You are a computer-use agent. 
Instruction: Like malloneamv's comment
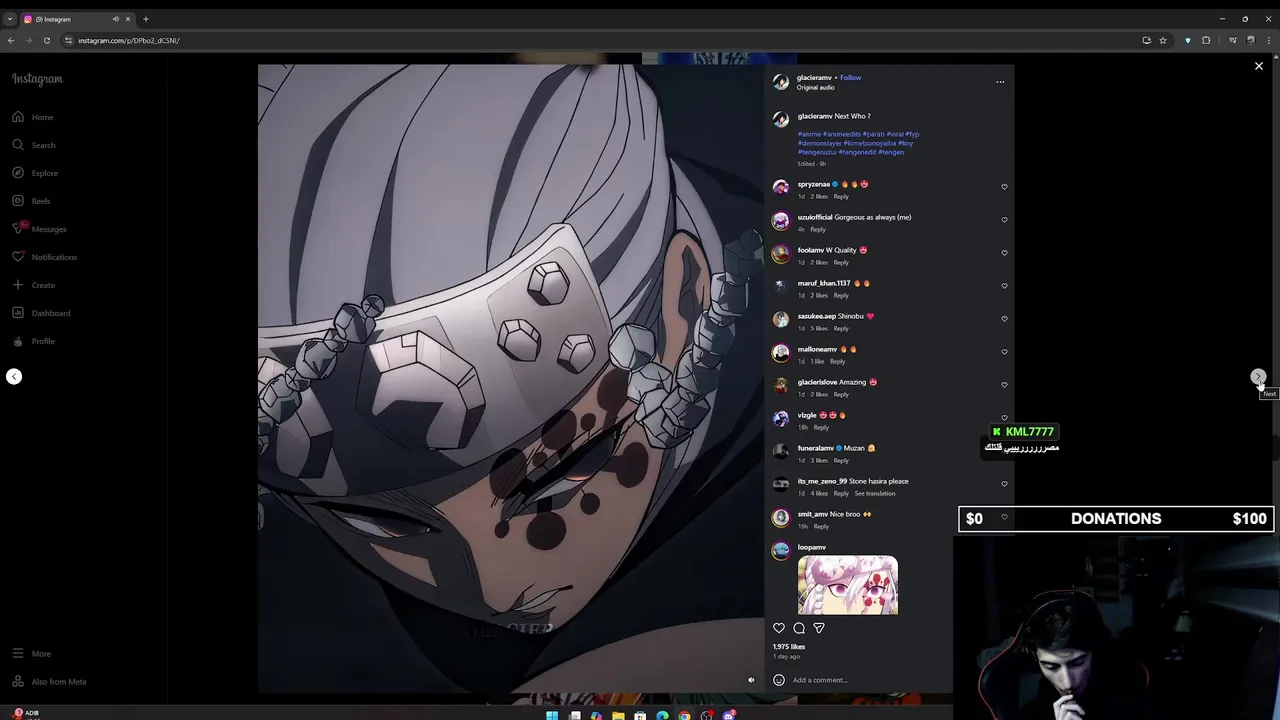[x=1004, y=352]
